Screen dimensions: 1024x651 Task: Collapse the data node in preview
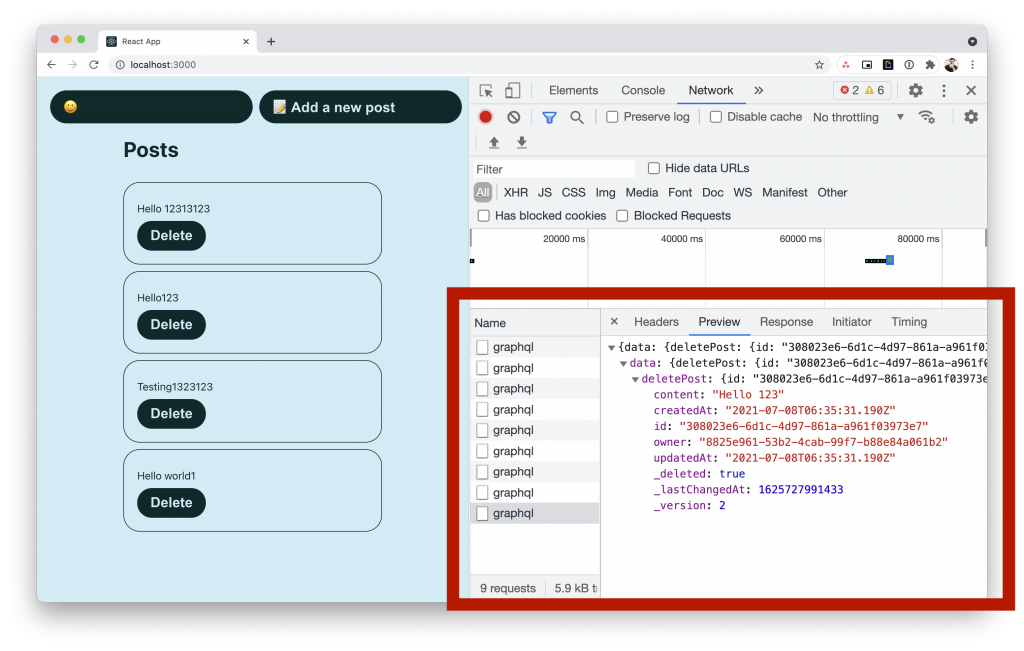click(623, 363)
